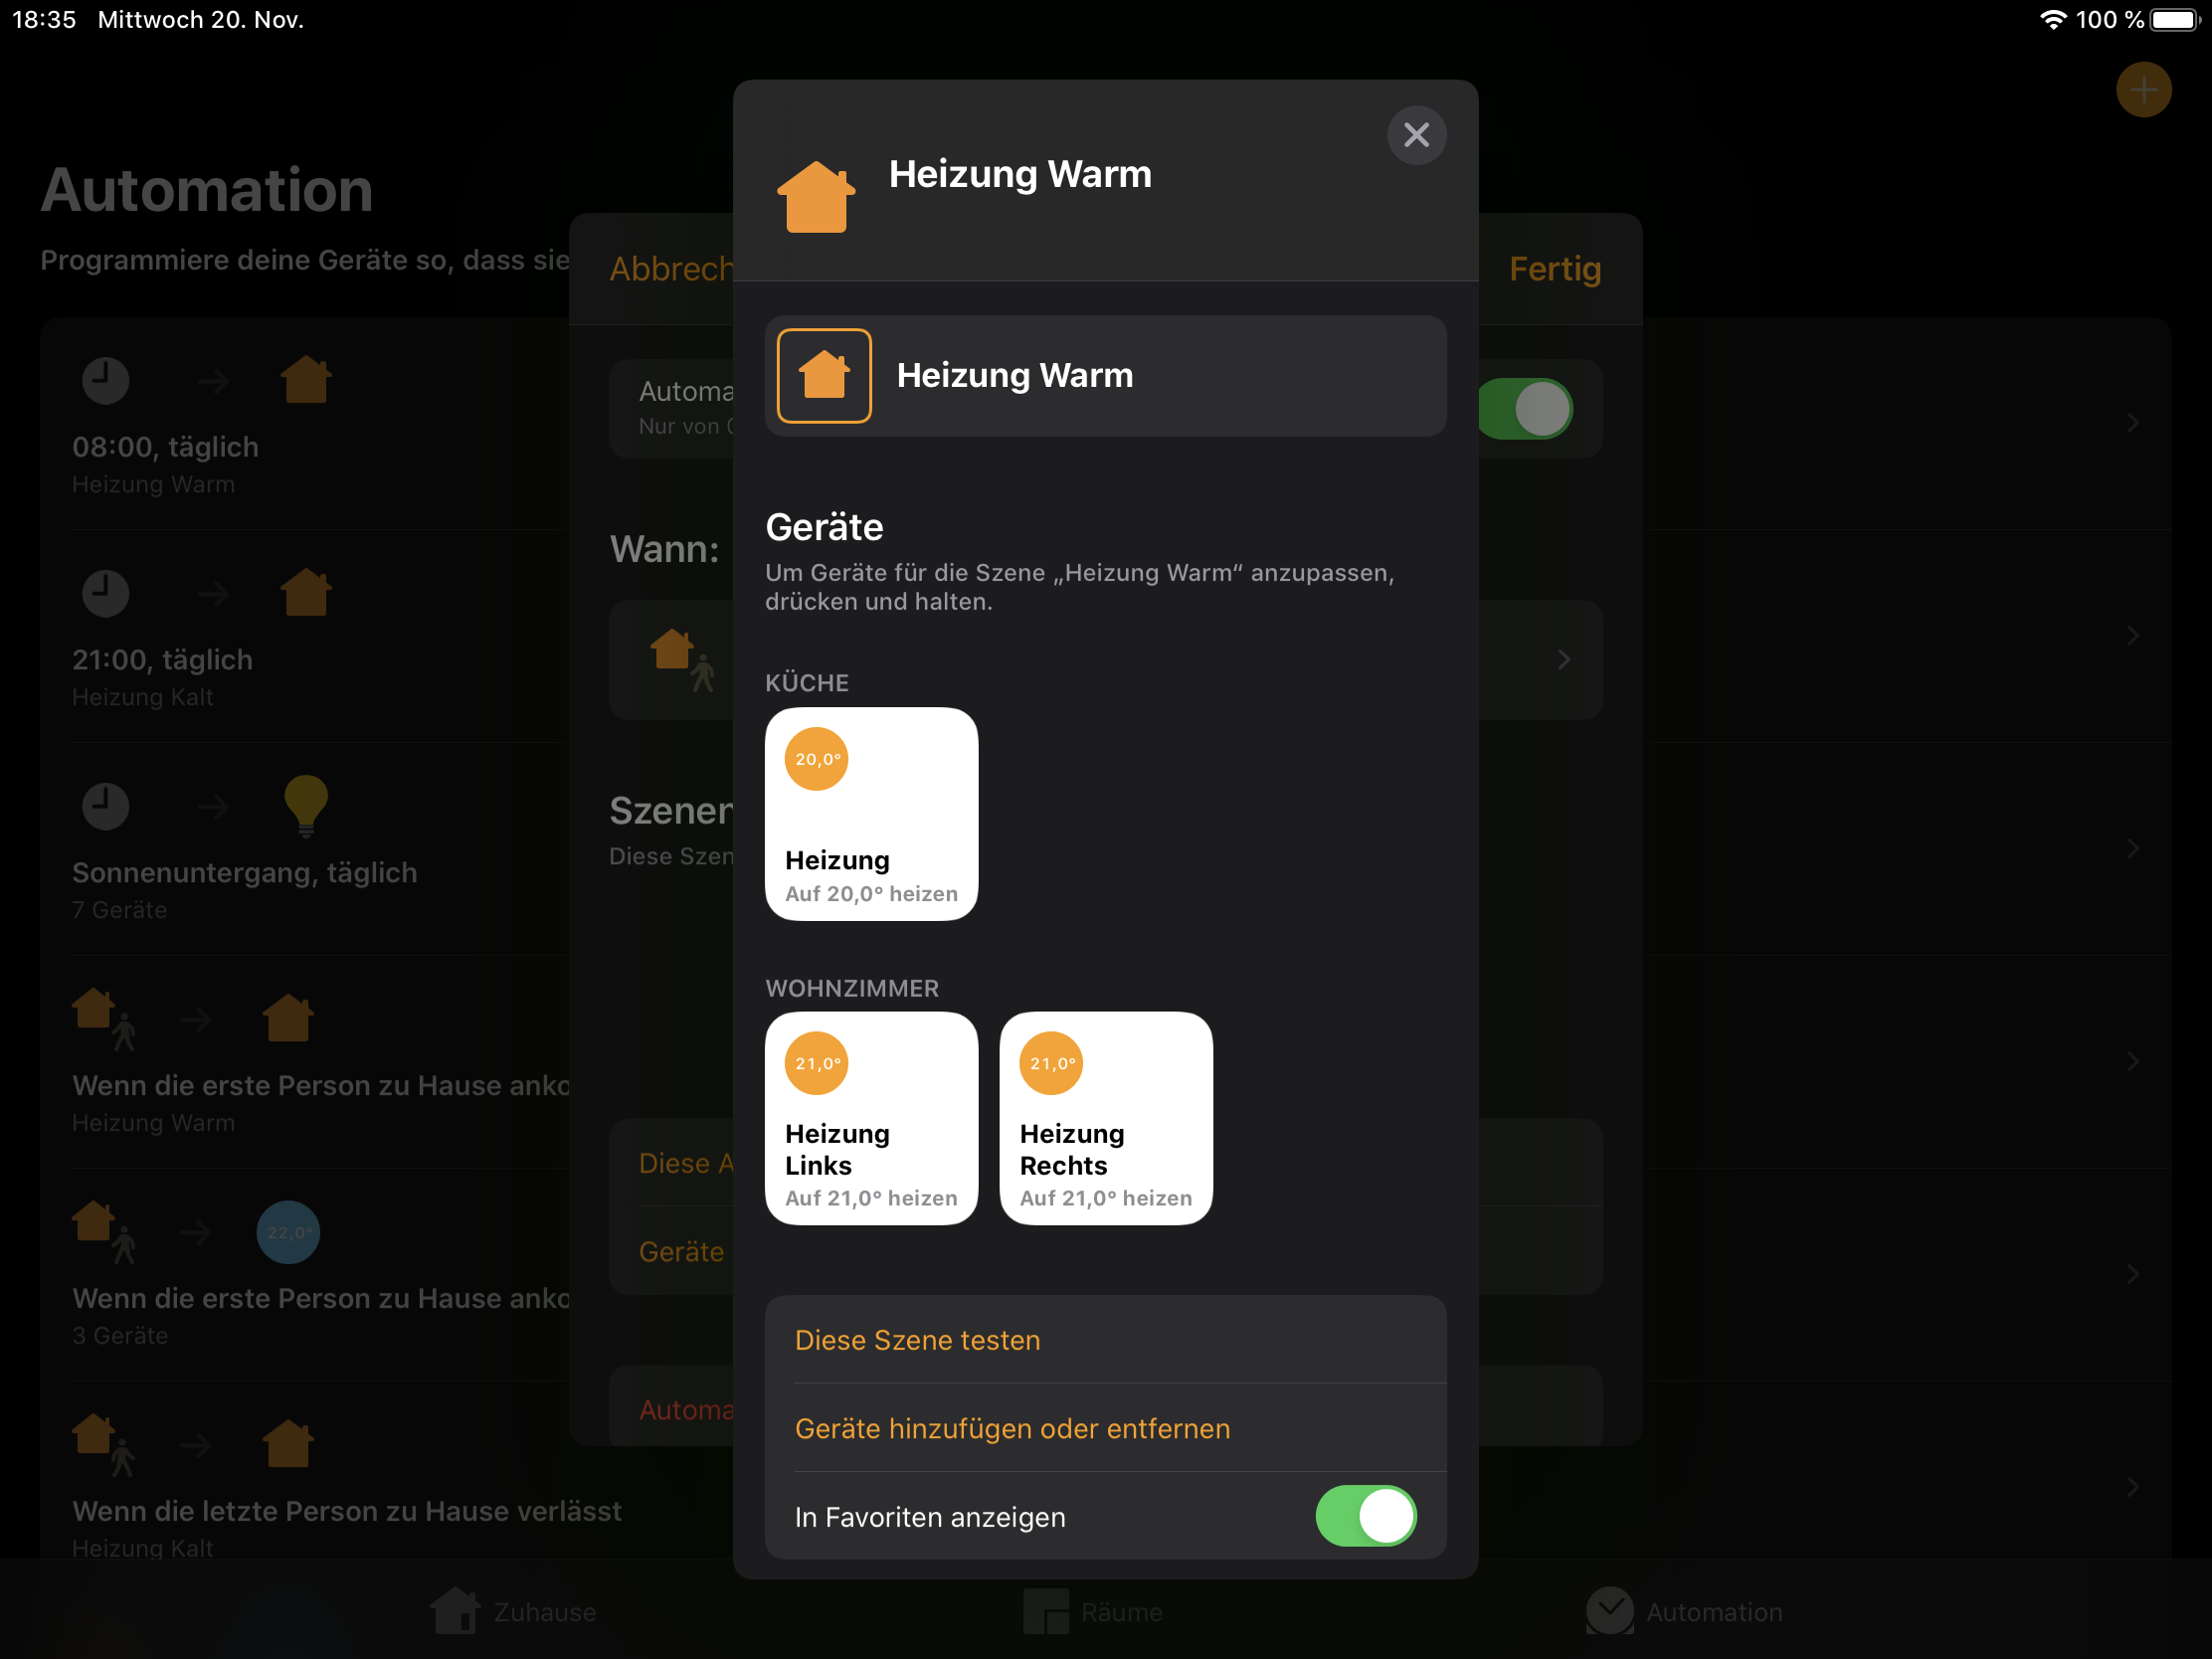Open the Automation tab icon
Image resolution: width=2212 pixels, height=1659 pixels.
(1609, 1611)
